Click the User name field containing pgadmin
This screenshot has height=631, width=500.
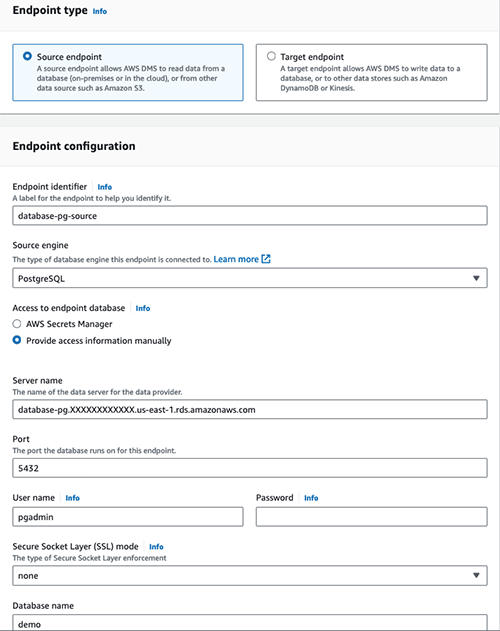(128, 517)
